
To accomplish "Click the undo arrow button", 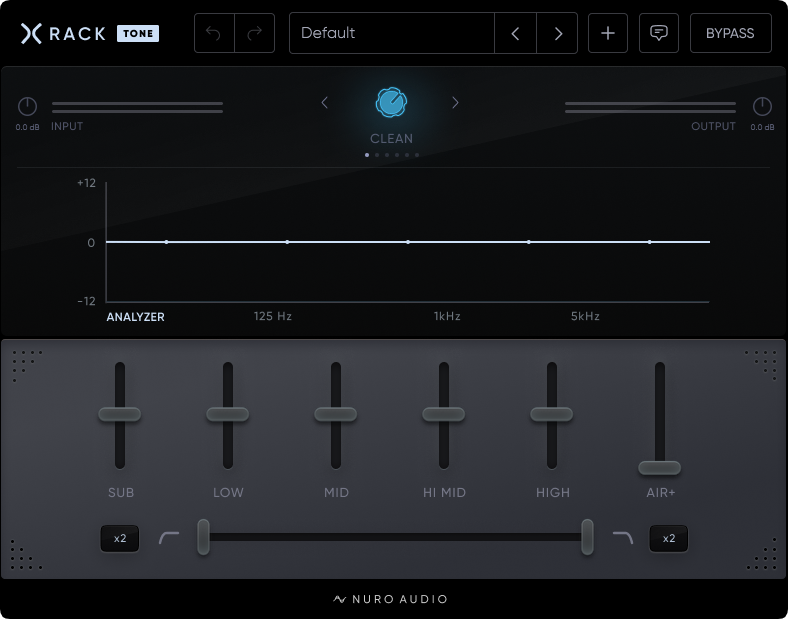I will (214, 33).
